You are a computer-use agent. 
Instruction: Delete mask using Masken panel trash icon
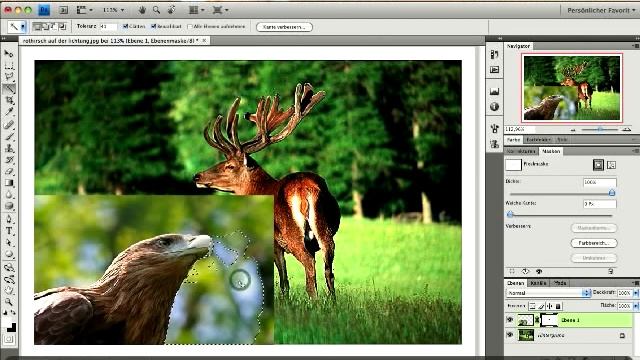(611, 271)
